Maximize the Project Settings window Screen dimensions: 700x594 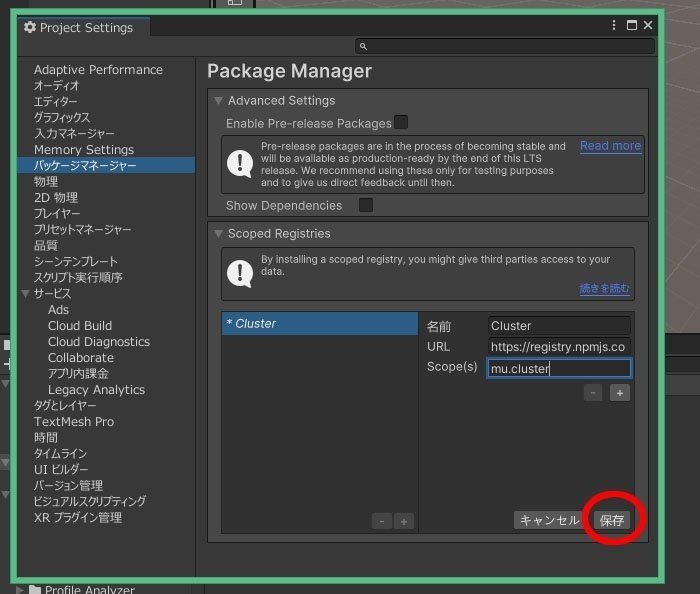click(632, 25)
